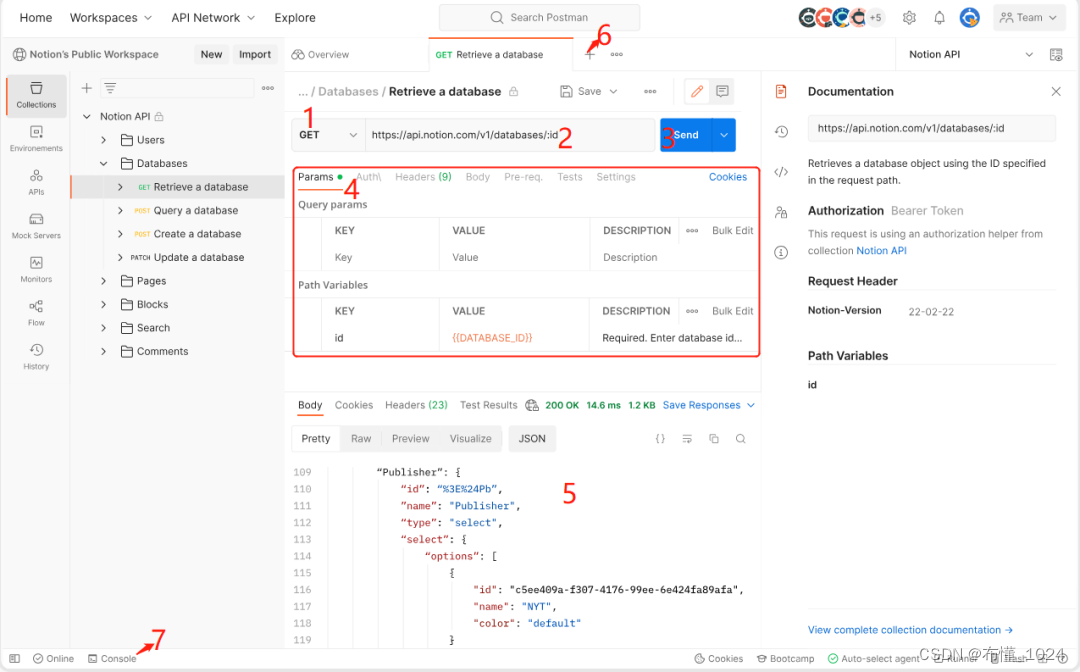Image resolution: width=1080 pixels, height=672 pixels.
Task: Copy the response body with copy icon
Action: (714, 439)
